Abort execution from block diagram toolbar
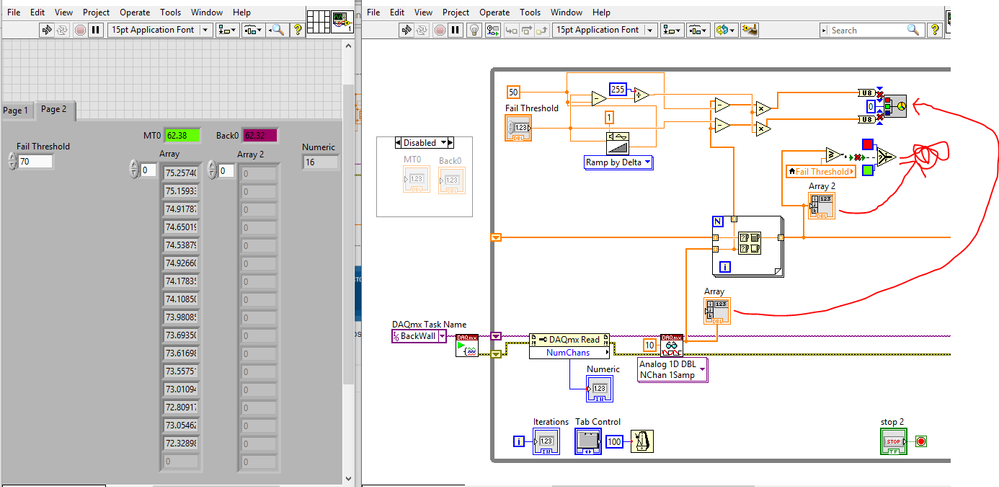Viewport: 999px width, 487px height. 440,30
